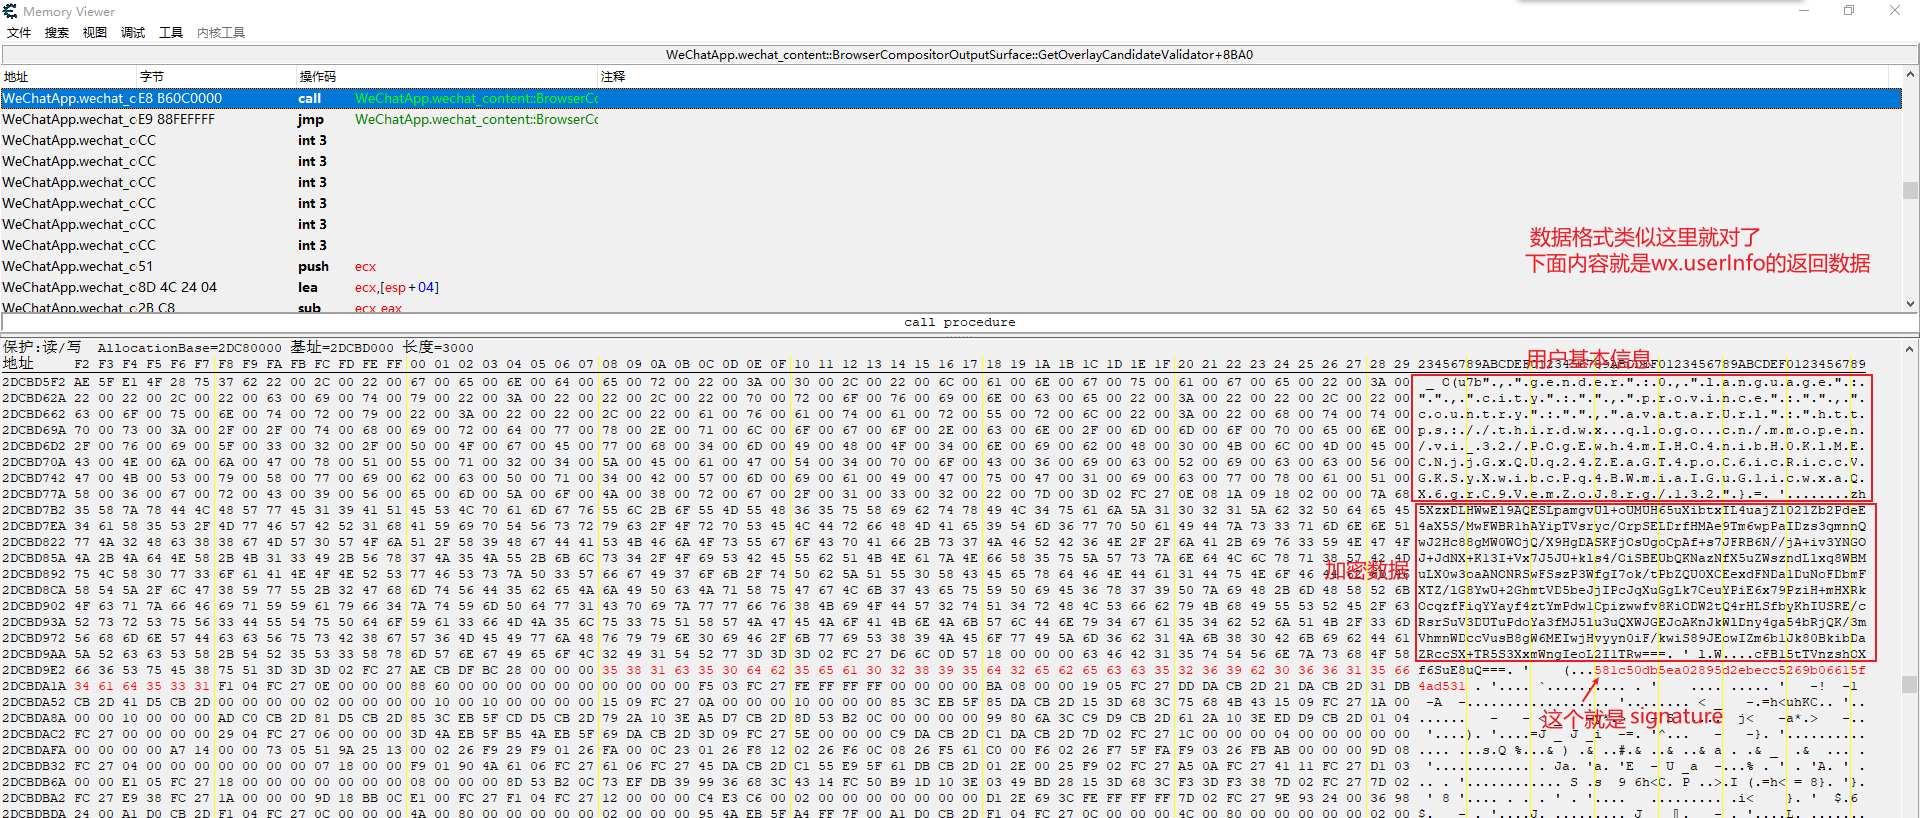Viewport: 1920px width, 818px height.
Task: Click hex row address 2DCBD7EA
Action: pyautogui.click(x=34, y=526)
